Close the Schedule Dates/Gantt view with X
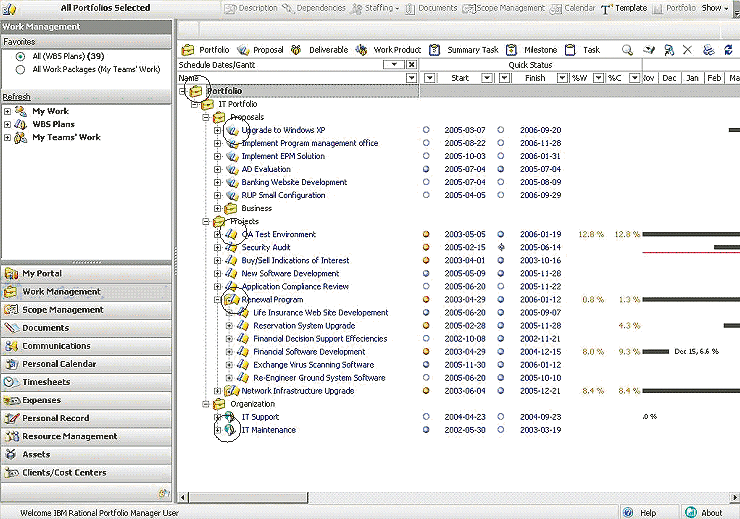The height and width of the screenshot is (519, 740). 412,65
